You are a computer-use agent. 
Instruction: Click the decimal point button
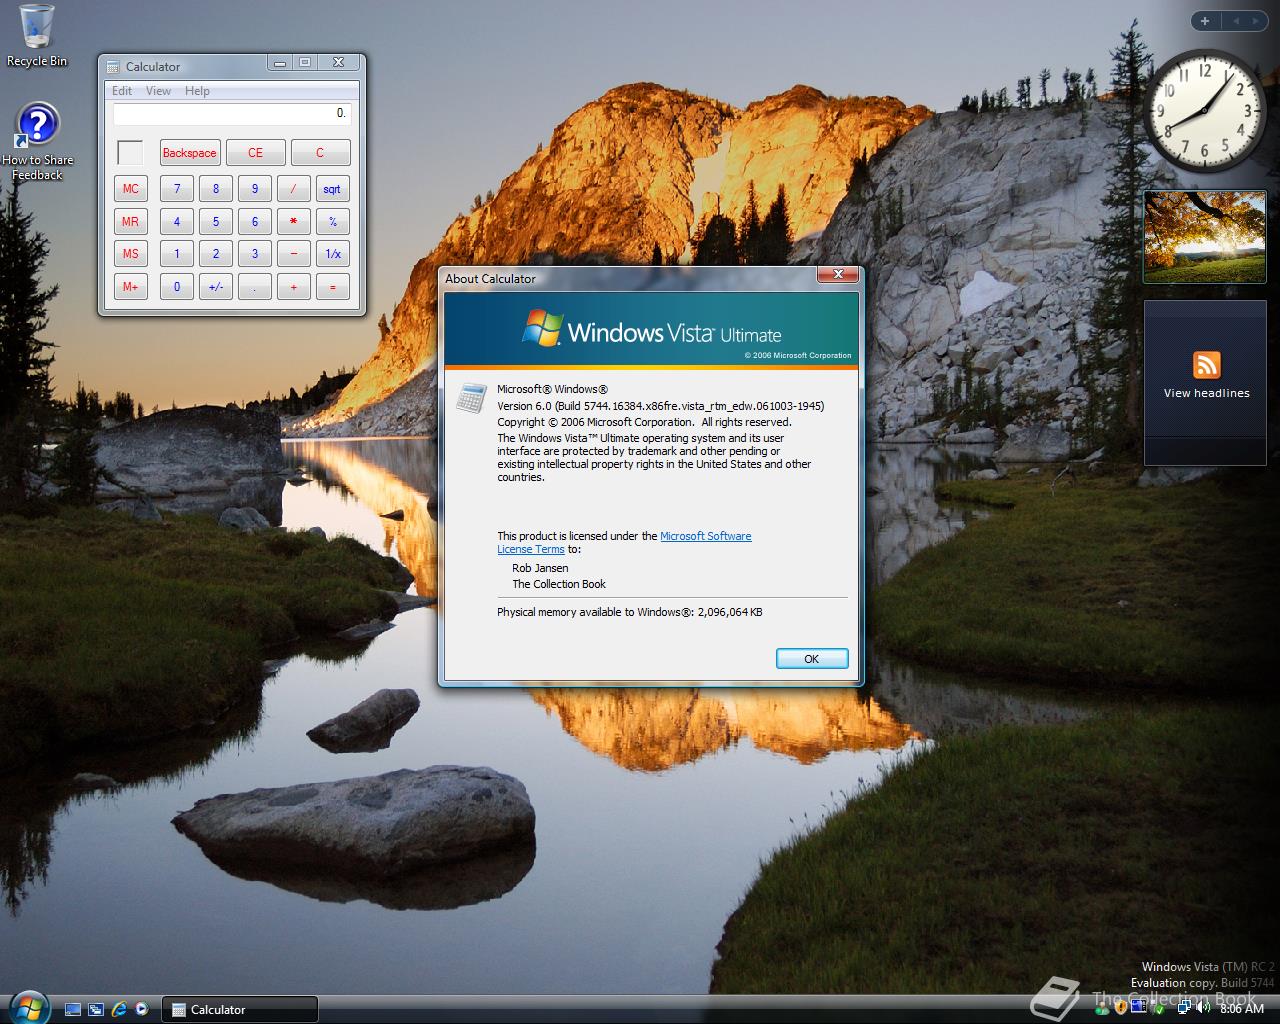click(x=255, y=287)
